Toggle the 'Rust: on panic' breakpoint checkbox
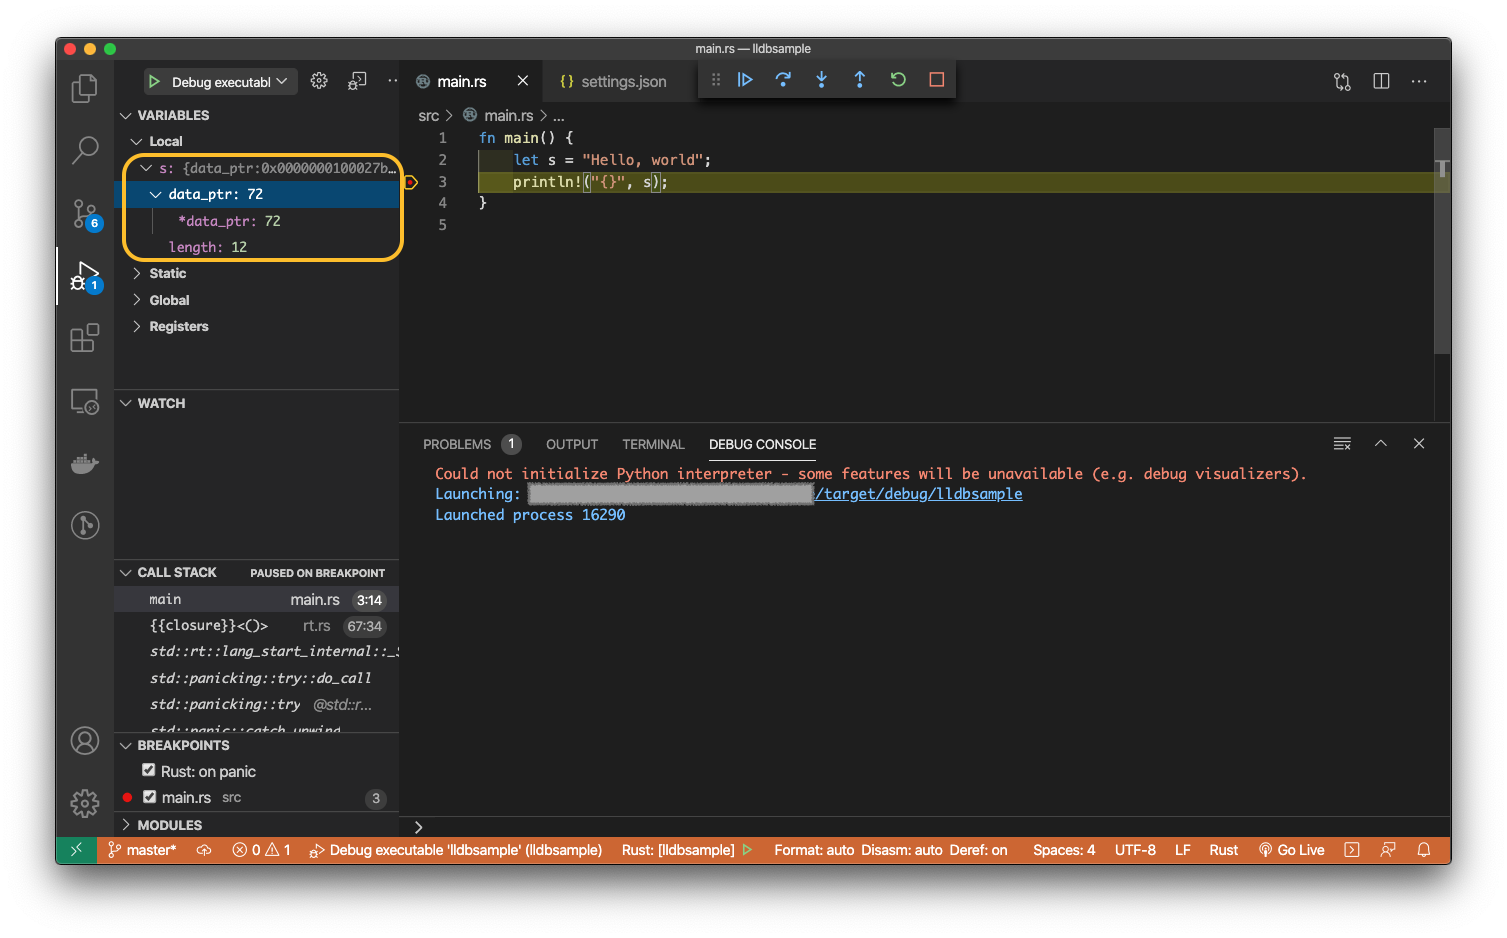Viewport: 1507px width, 938px height. pyautogui.click(x=149, y=771)
